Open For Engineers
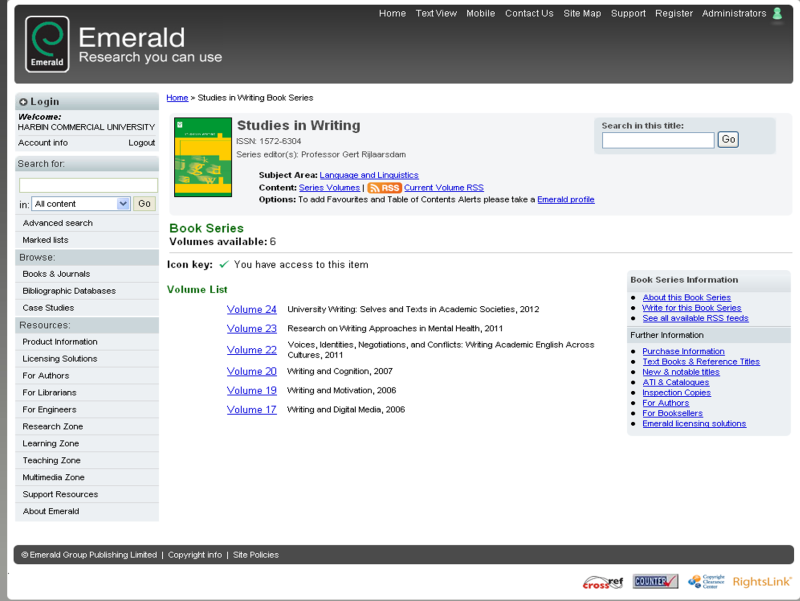 click(49, 409)
